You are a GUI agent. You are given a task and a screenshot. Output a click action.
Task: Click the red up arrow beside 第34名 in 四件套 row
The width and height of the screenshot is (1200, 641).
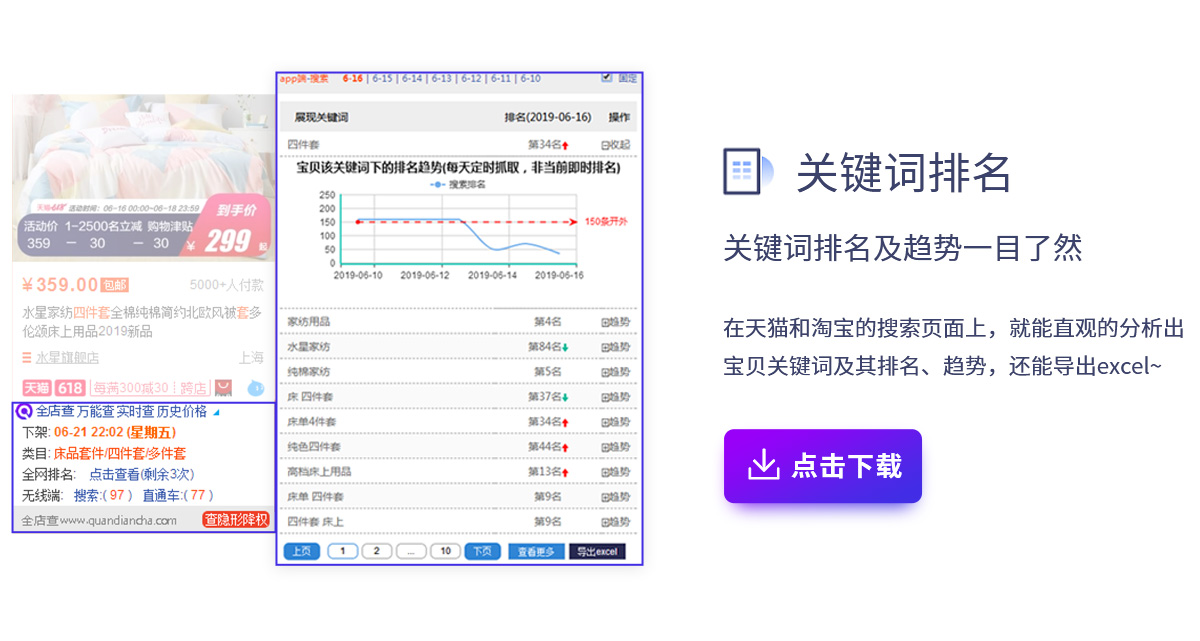pos(566,146)
